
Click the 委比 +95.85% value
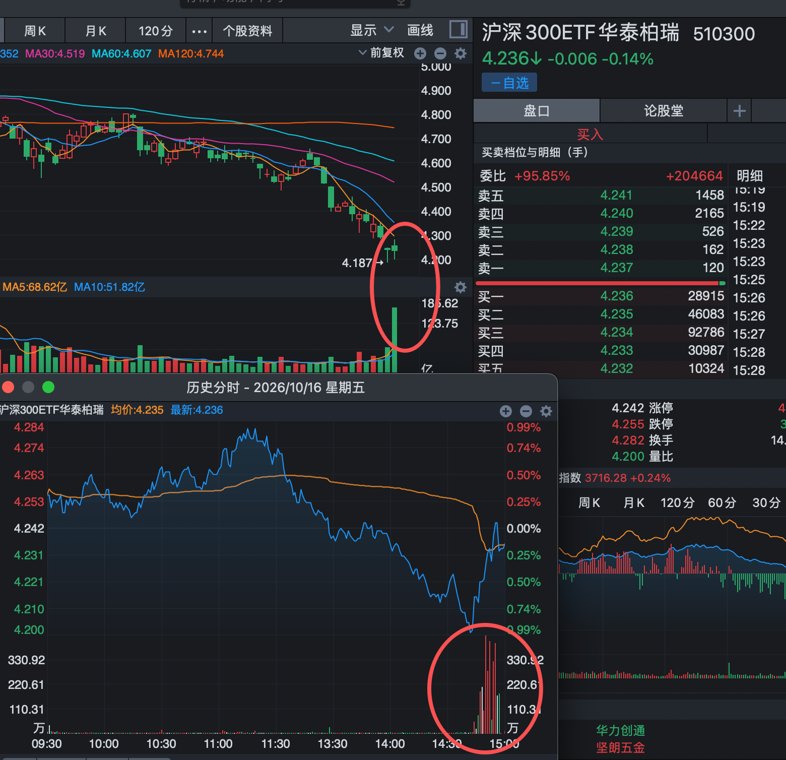point(542,176)
